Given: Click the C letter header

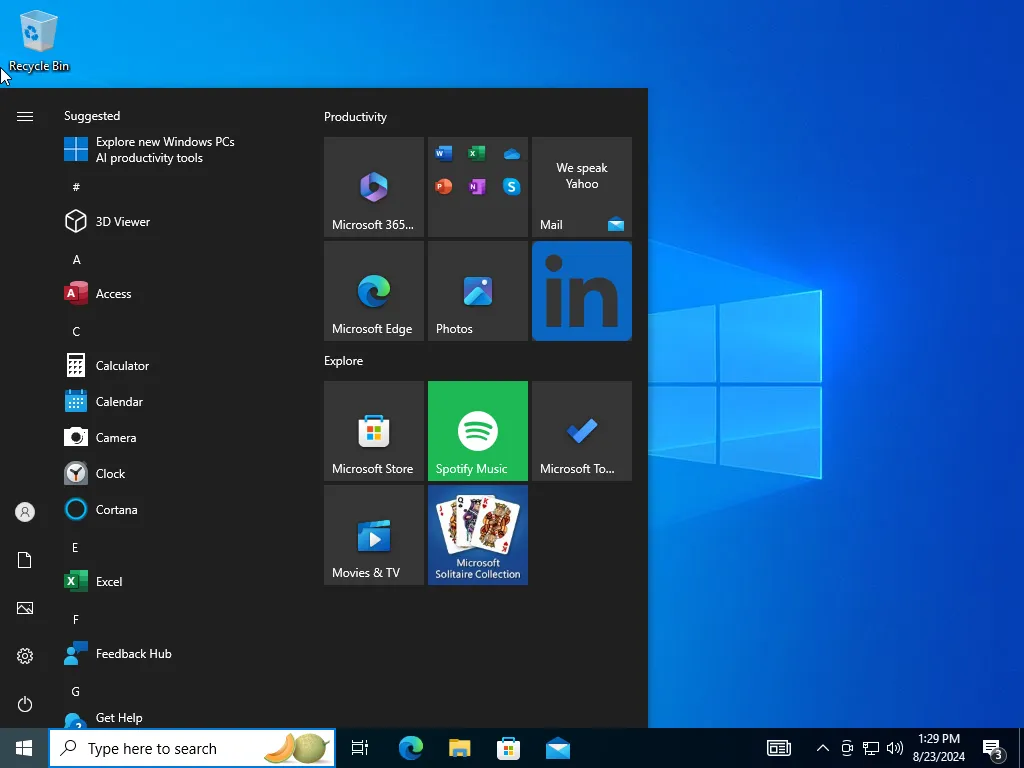Looking at the screenshot, I should tap(76, 332).
